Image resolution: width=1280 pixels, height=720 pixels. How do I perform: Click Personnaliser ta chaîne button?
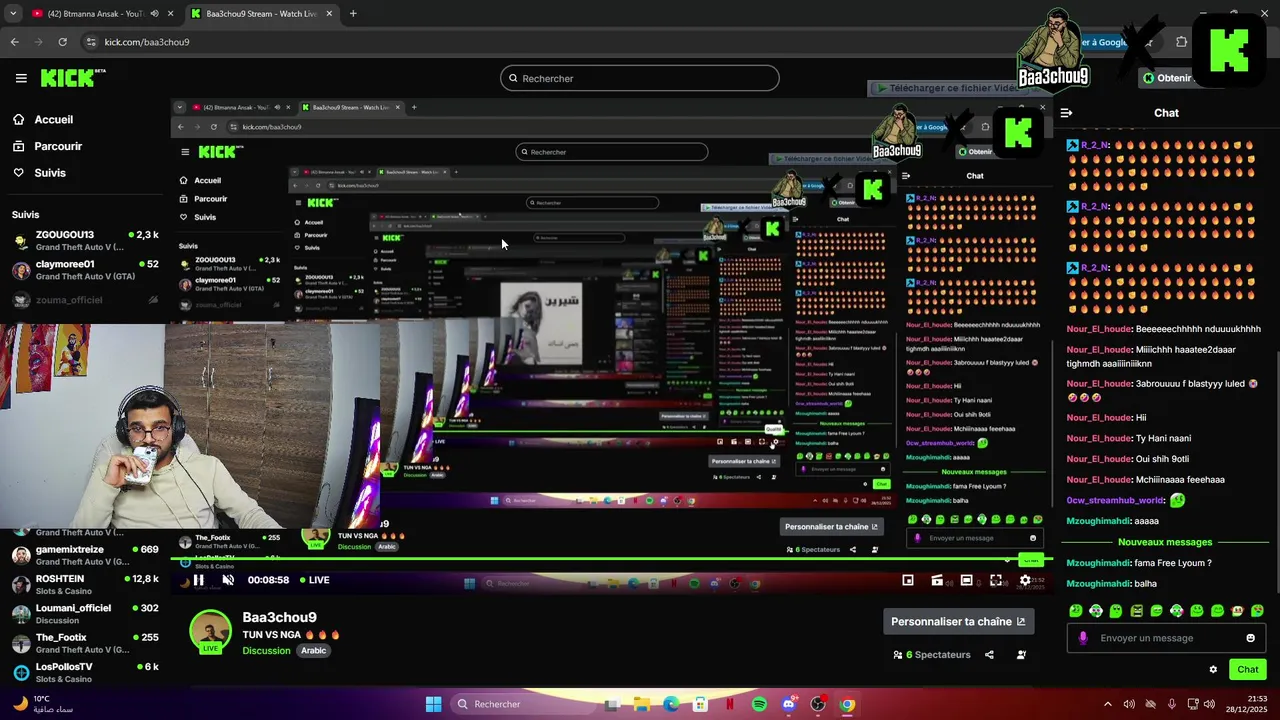click(958, 621)
